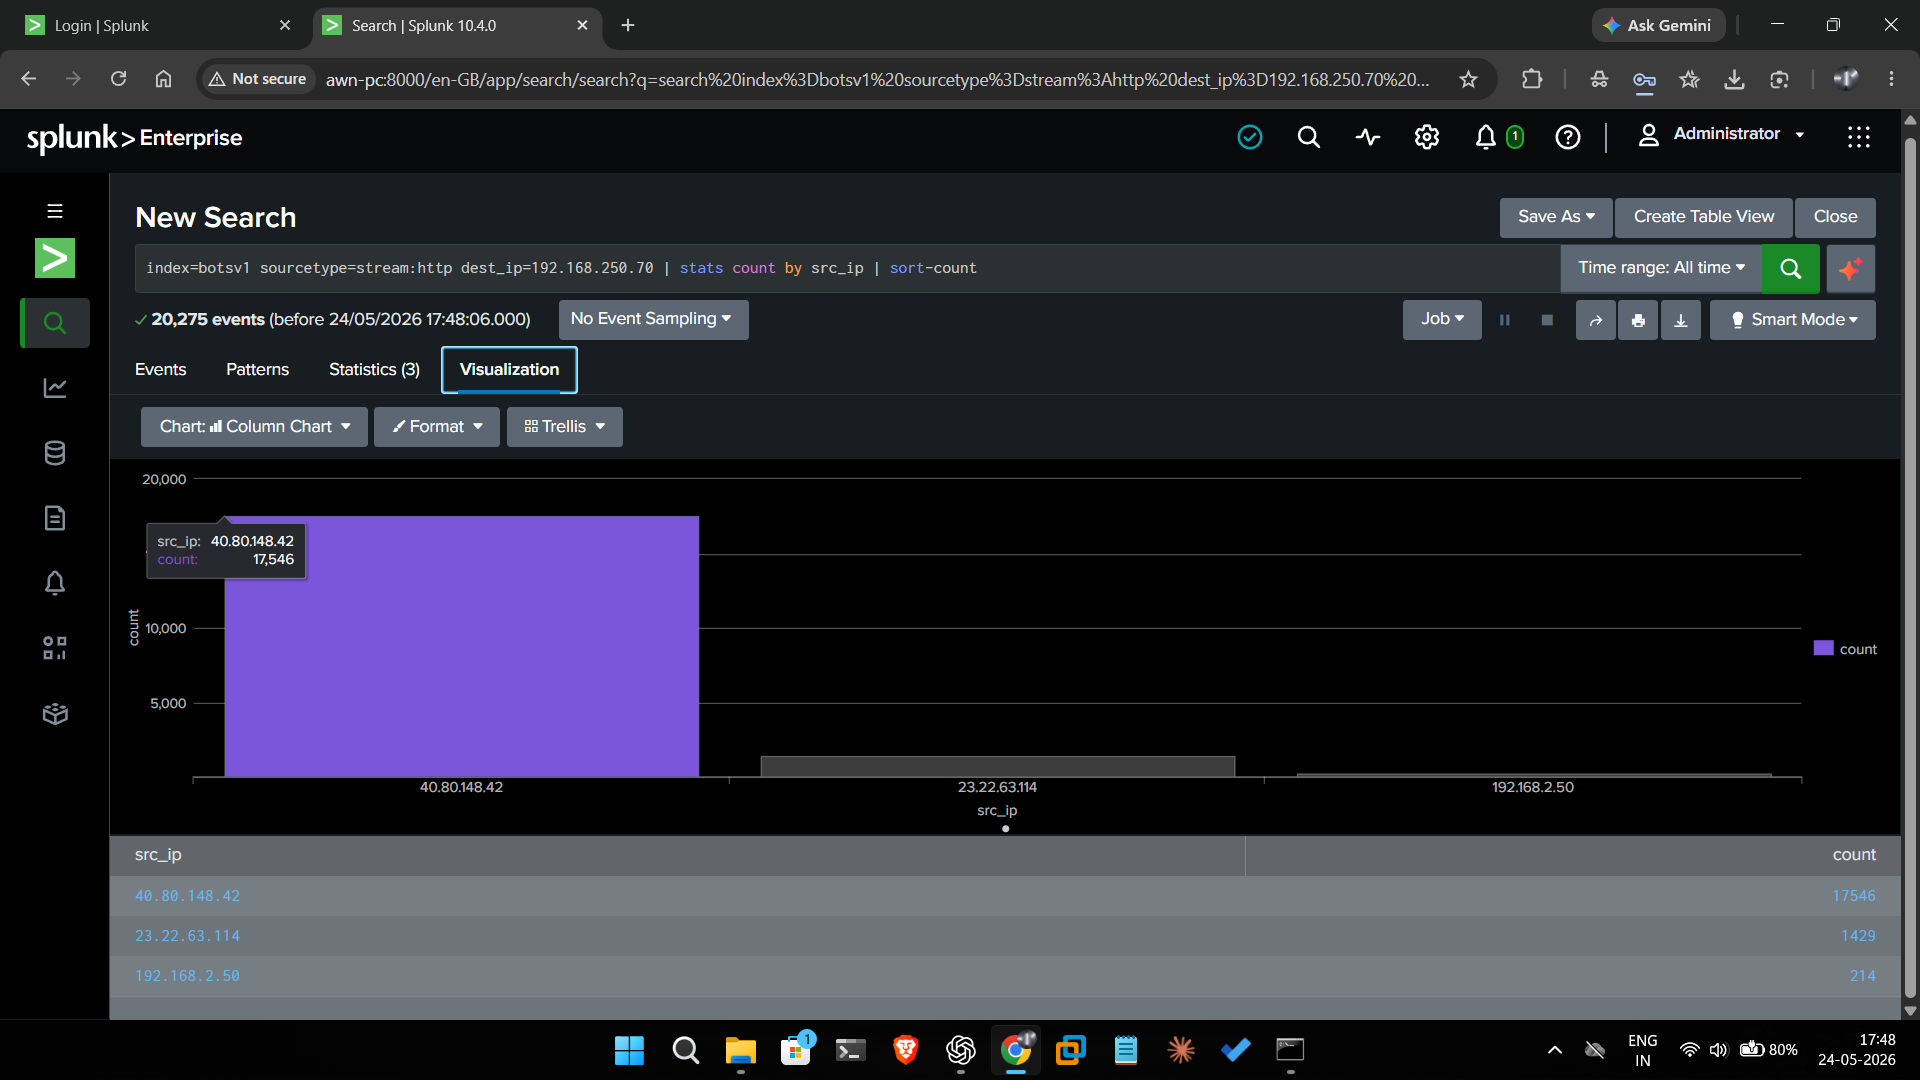Click the Ask Gemini button
Image resolution: width=1920 pixels, height=1080 pixels.
pos(1657,26)
